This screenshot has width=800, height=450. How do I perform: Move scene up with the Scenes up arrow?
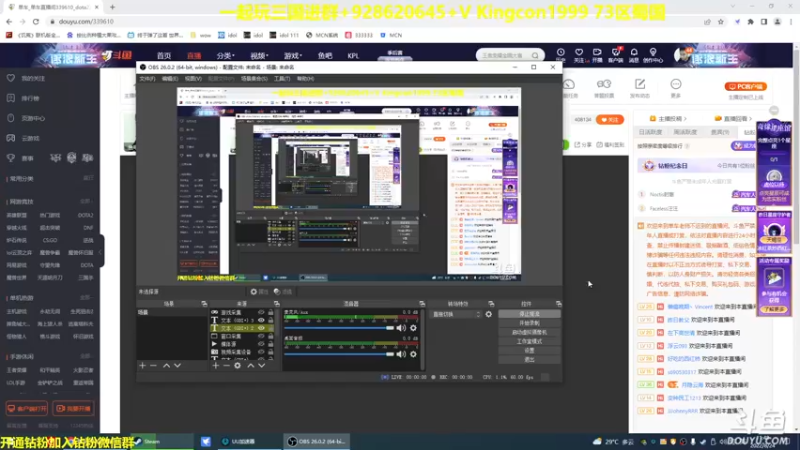point(166,366)
